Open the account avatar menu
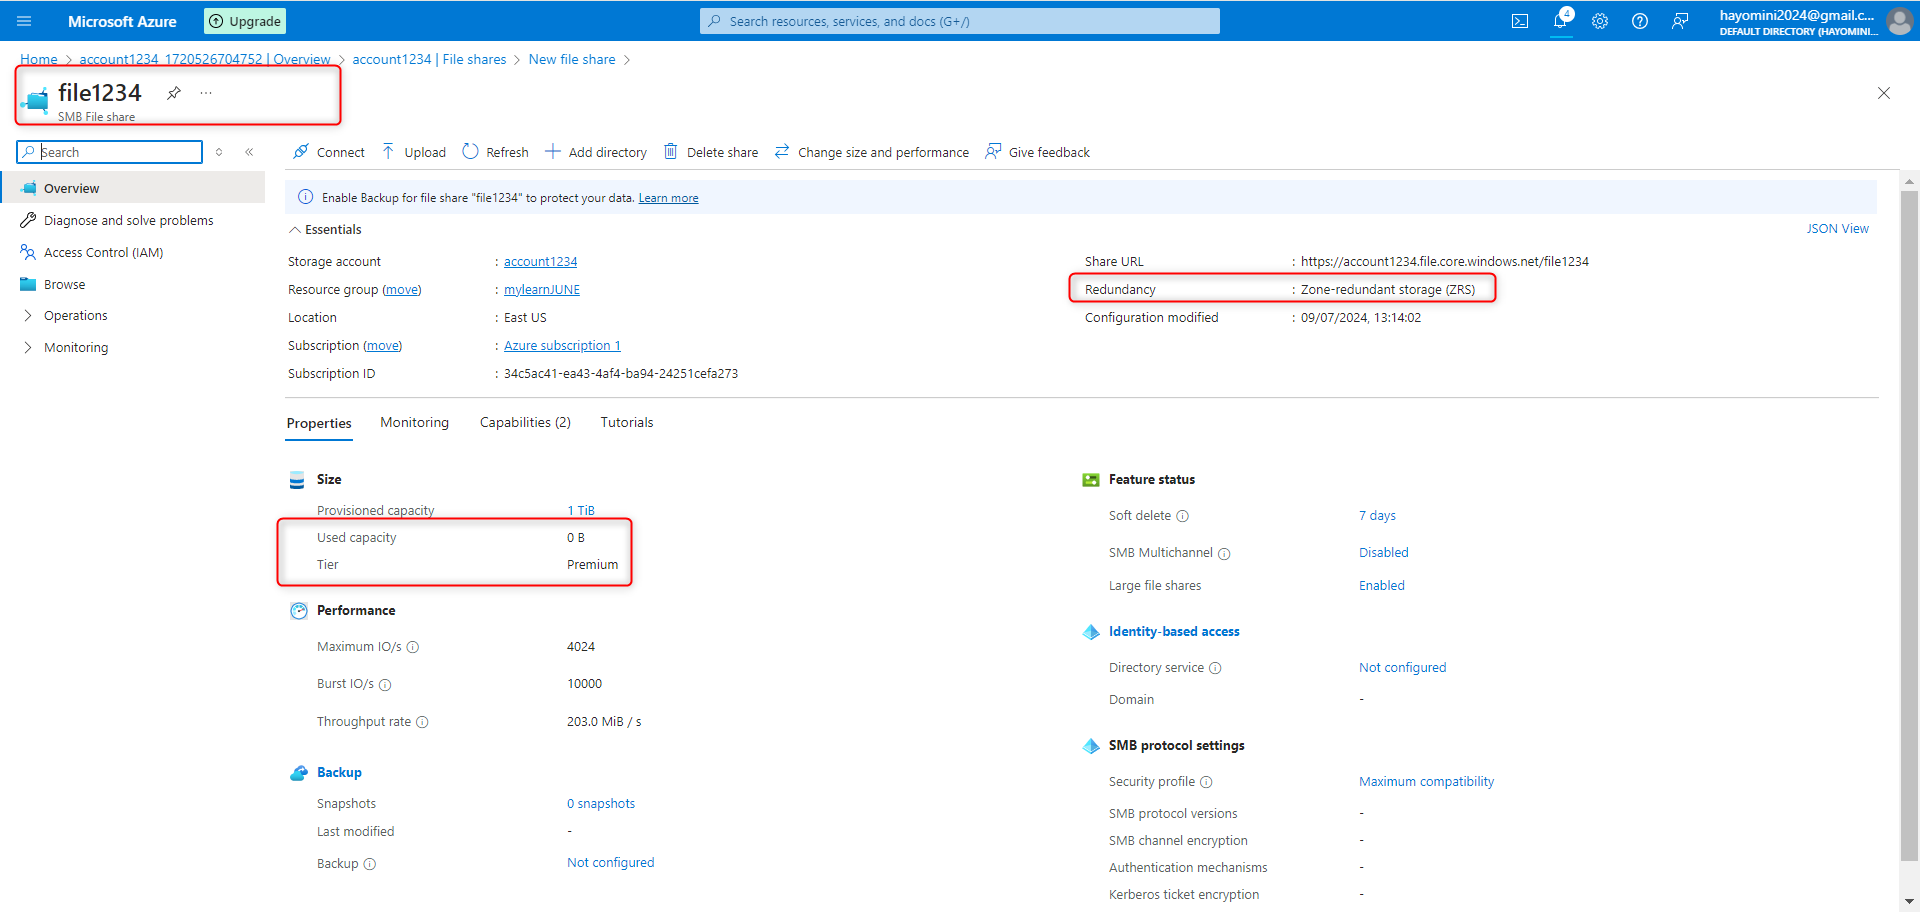The height and width of the screenshot is (912, 1920). pyautogui.click(x=1899, y=21)
